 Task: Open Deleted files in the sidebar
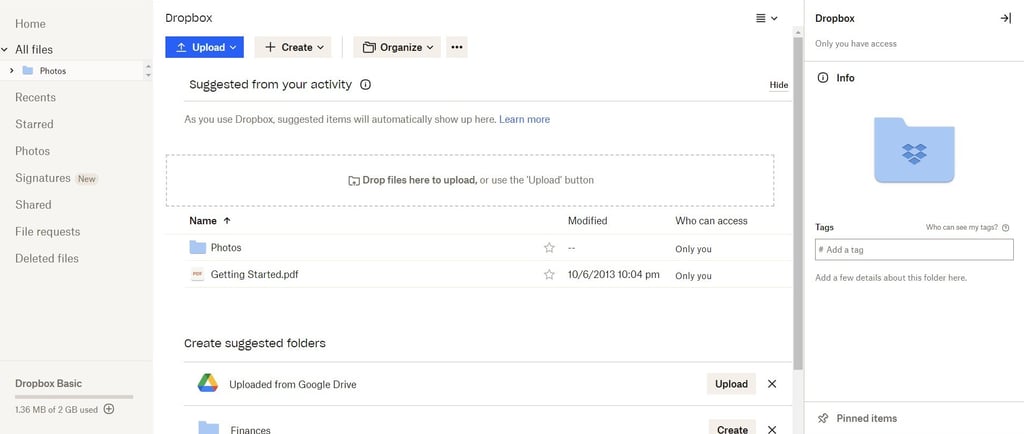tap(47, 258)
